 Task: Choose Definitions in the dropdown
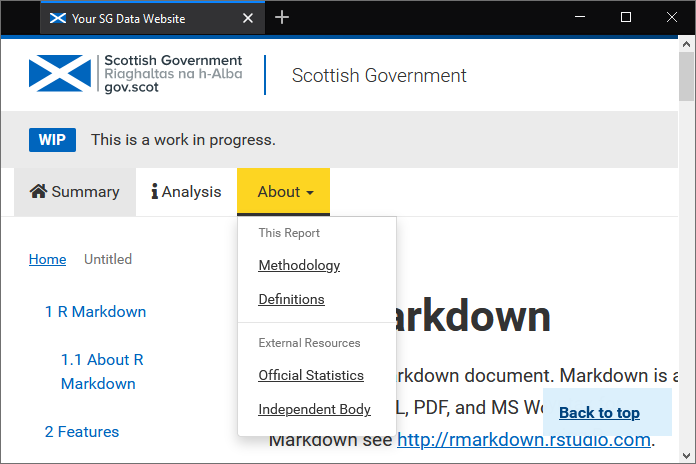tap(291, 299)
